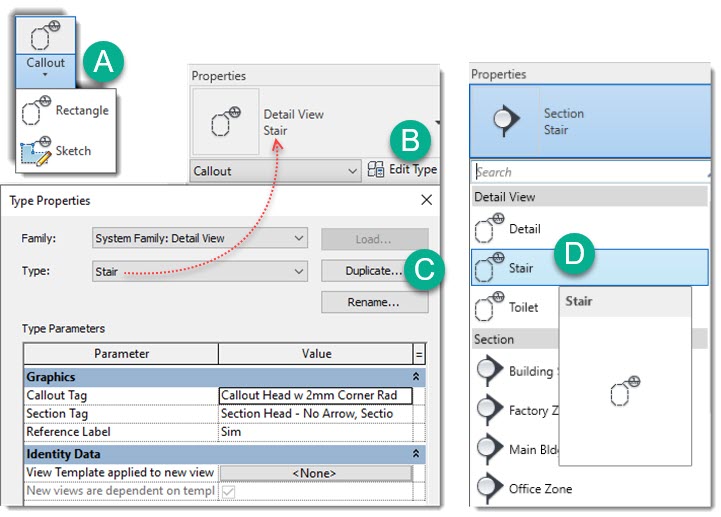Click the Callout Tag value field
This screenshot has width=721, height=517.
[x=315, y=395]
